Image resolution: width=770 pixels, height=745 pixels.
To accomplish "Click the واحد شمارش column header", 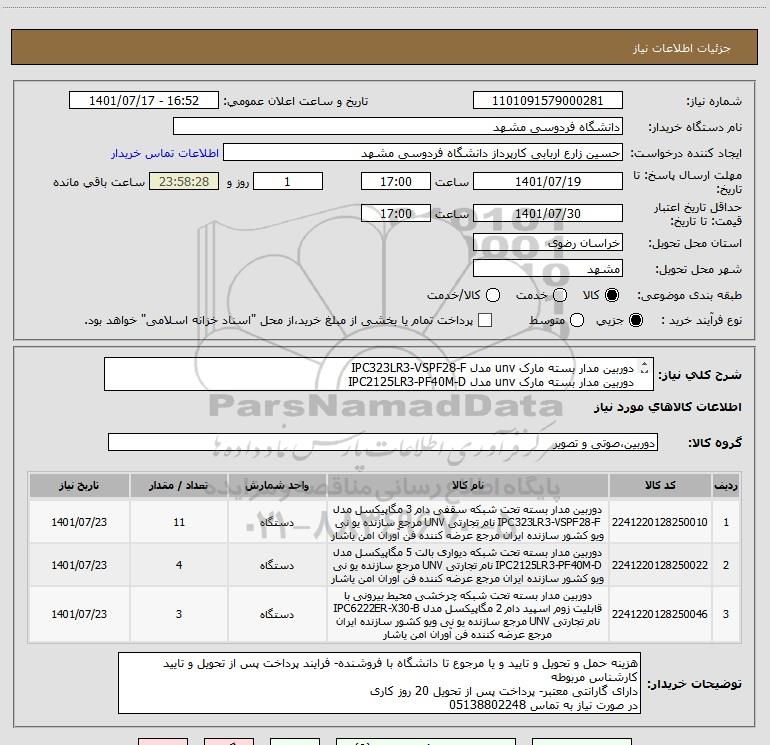I will pos(277,485).
